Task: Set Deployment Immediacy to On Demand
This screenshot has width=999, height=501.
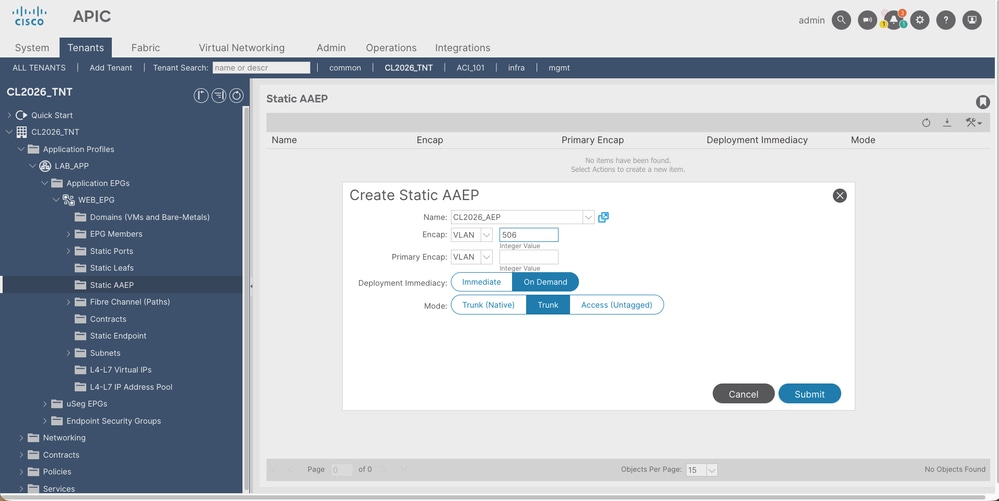Action: tap(545, 282)
